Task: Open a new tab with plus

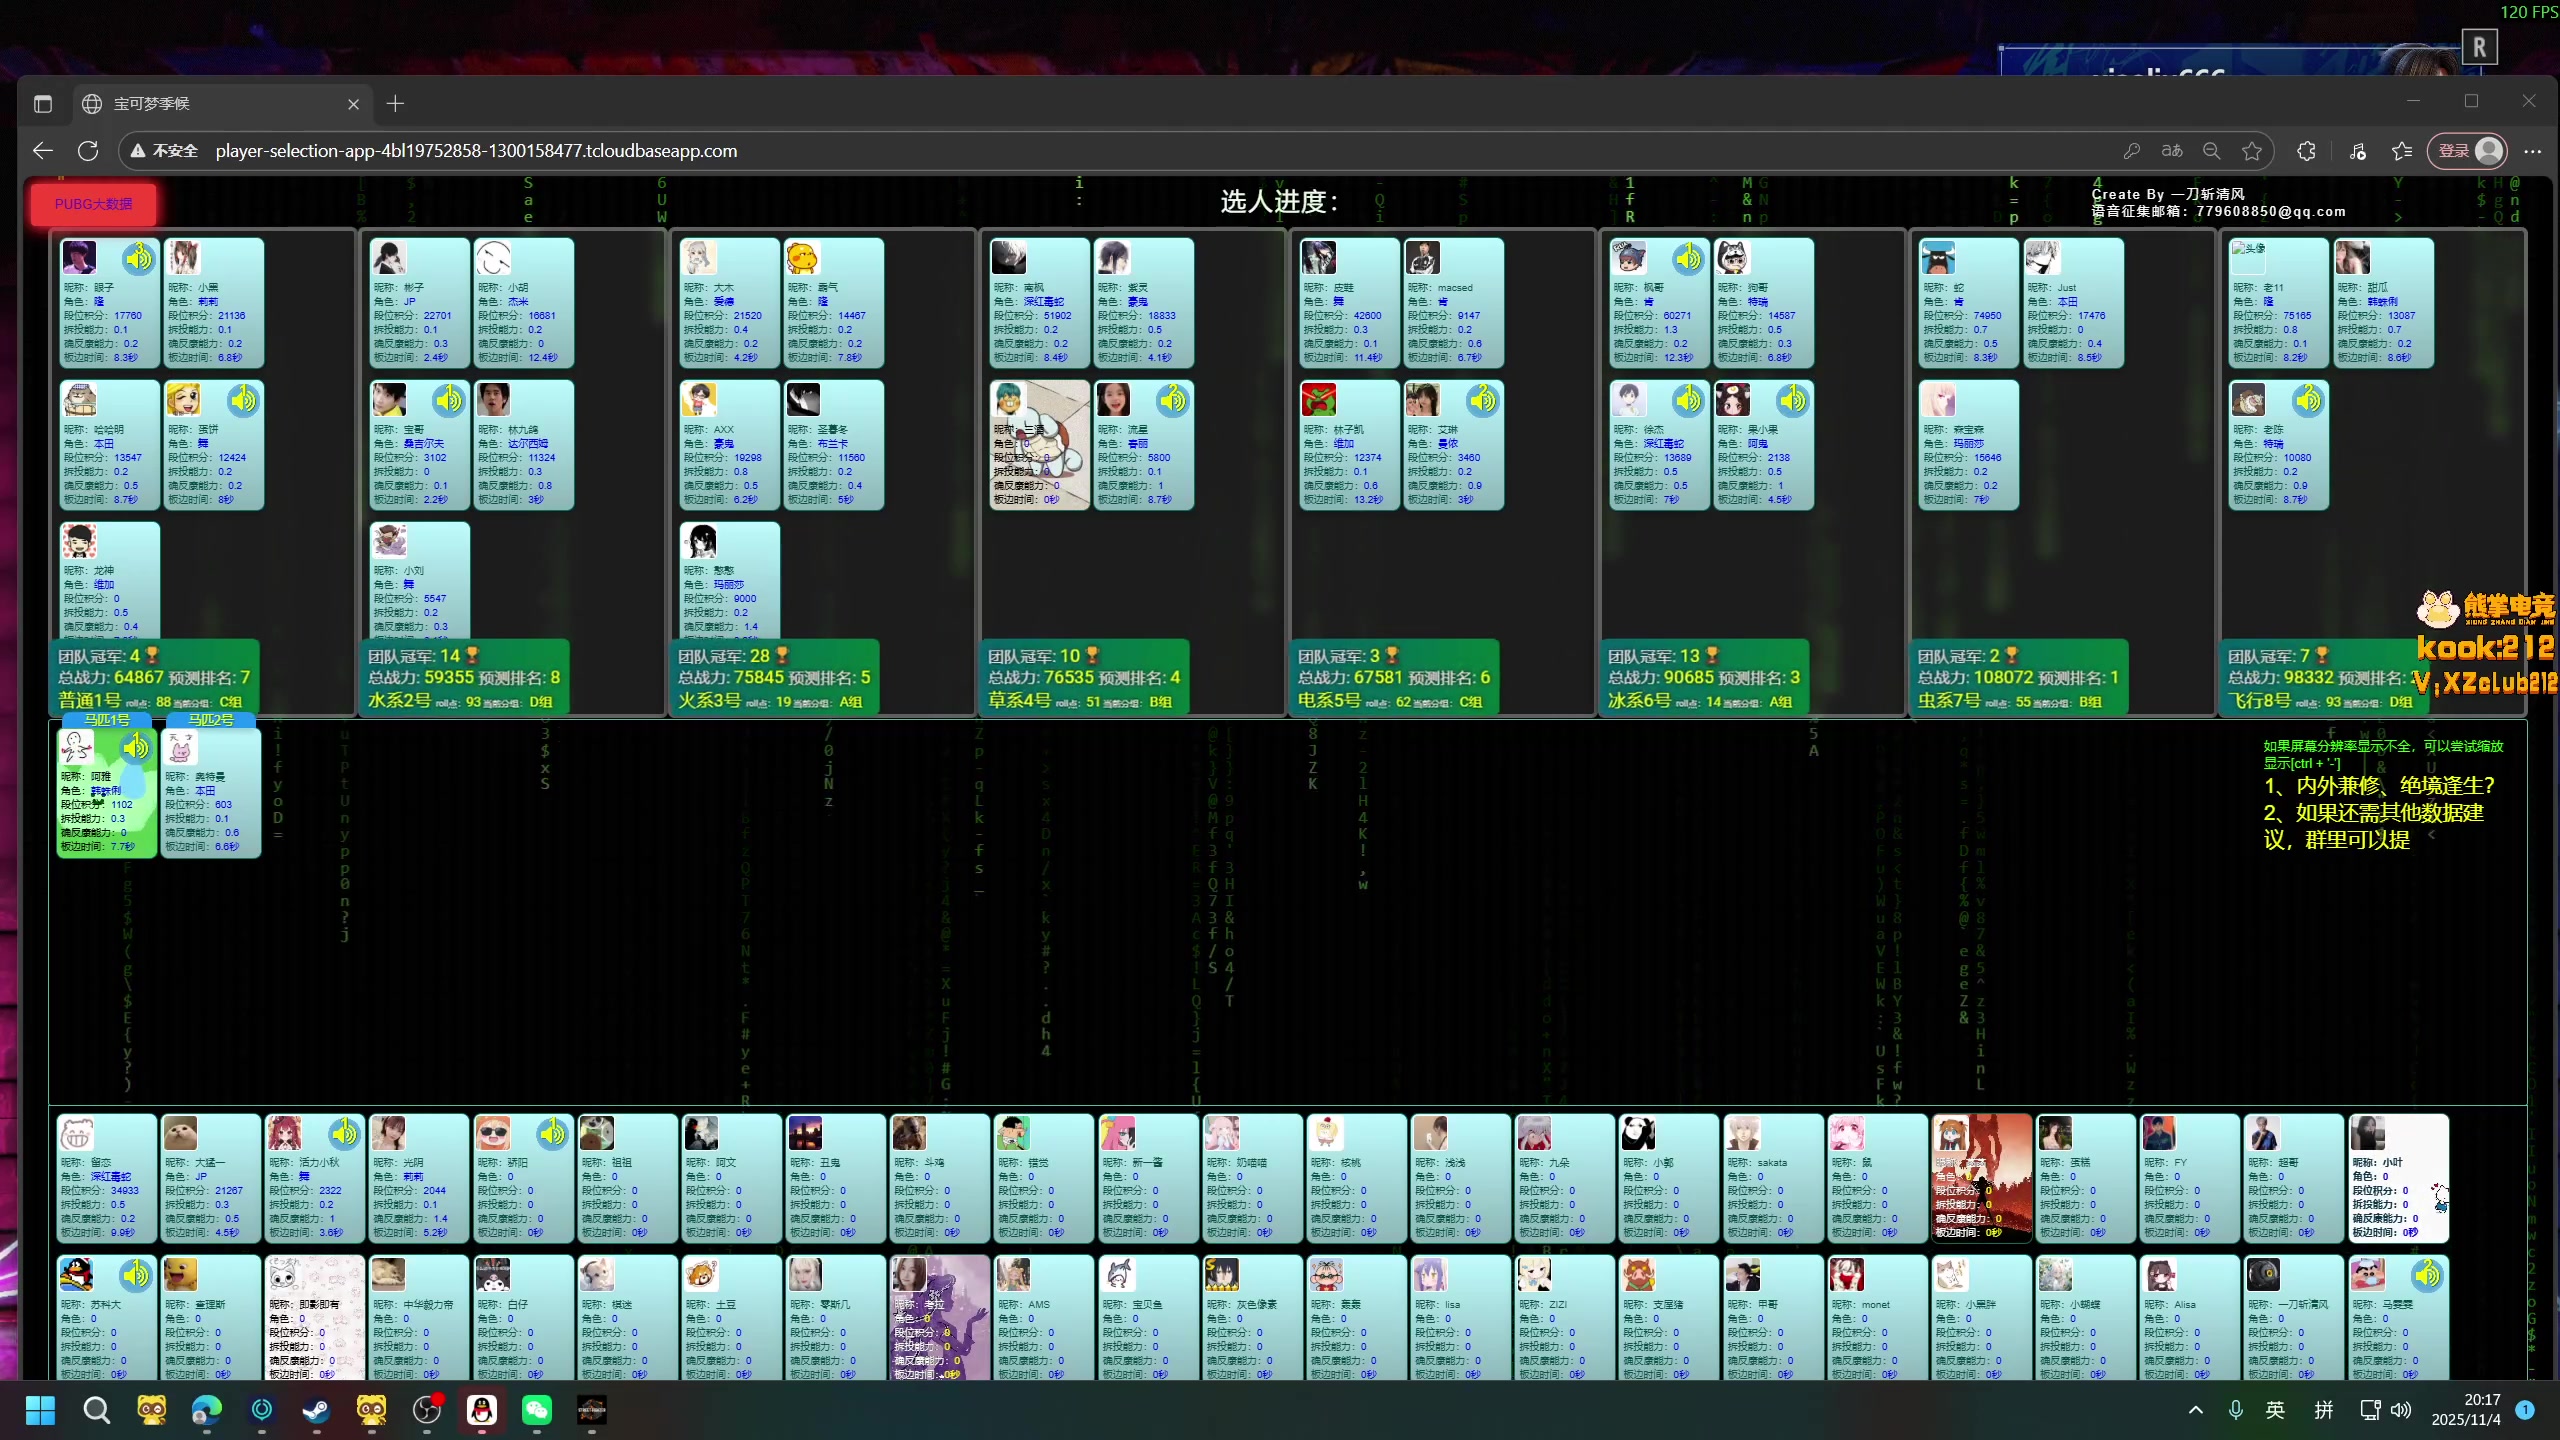Action: pos(395,104)
